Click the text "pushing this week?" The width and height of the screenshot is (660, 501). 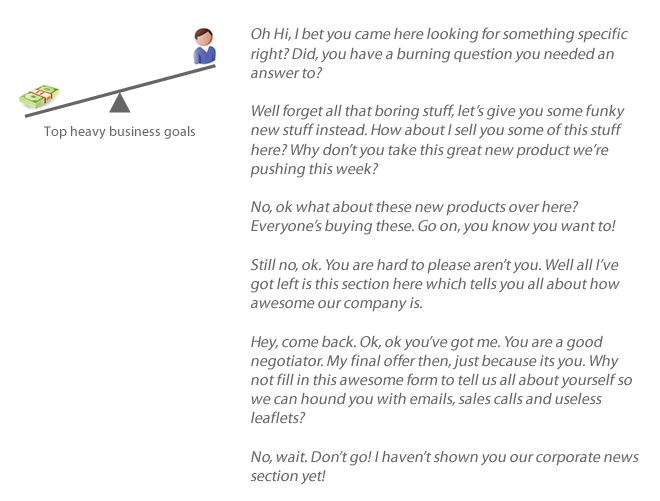point(314,169)
